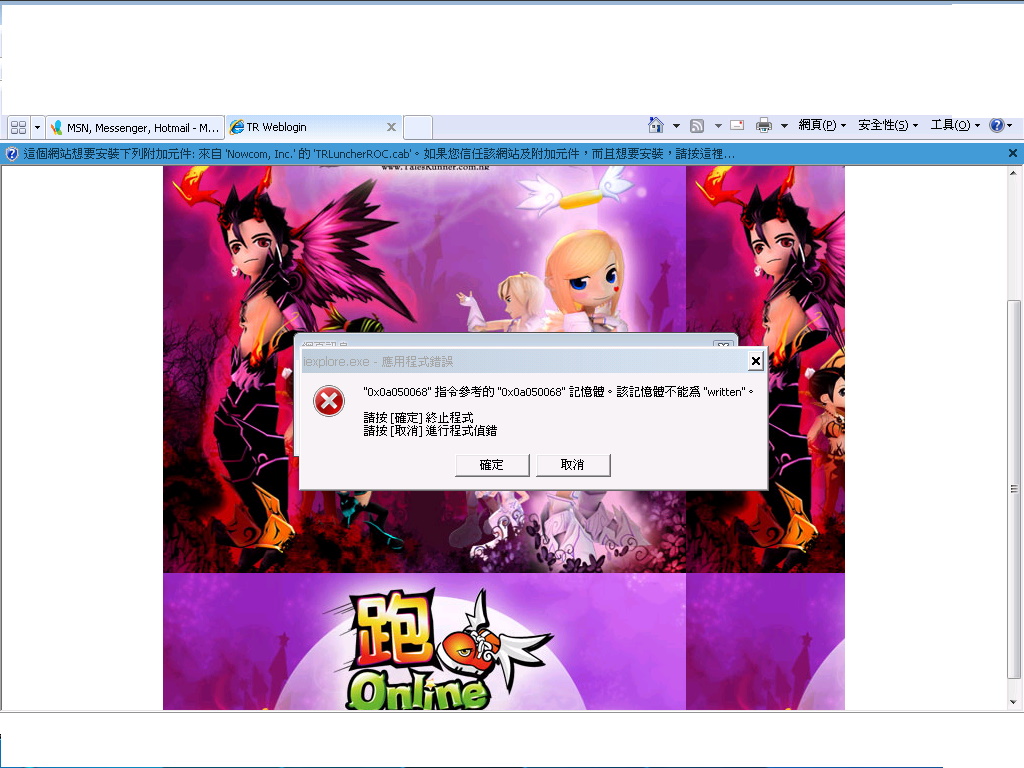Click 確定 to terminate the program
This screenshot has width=1024, height=768.
[x=492, y=465]
